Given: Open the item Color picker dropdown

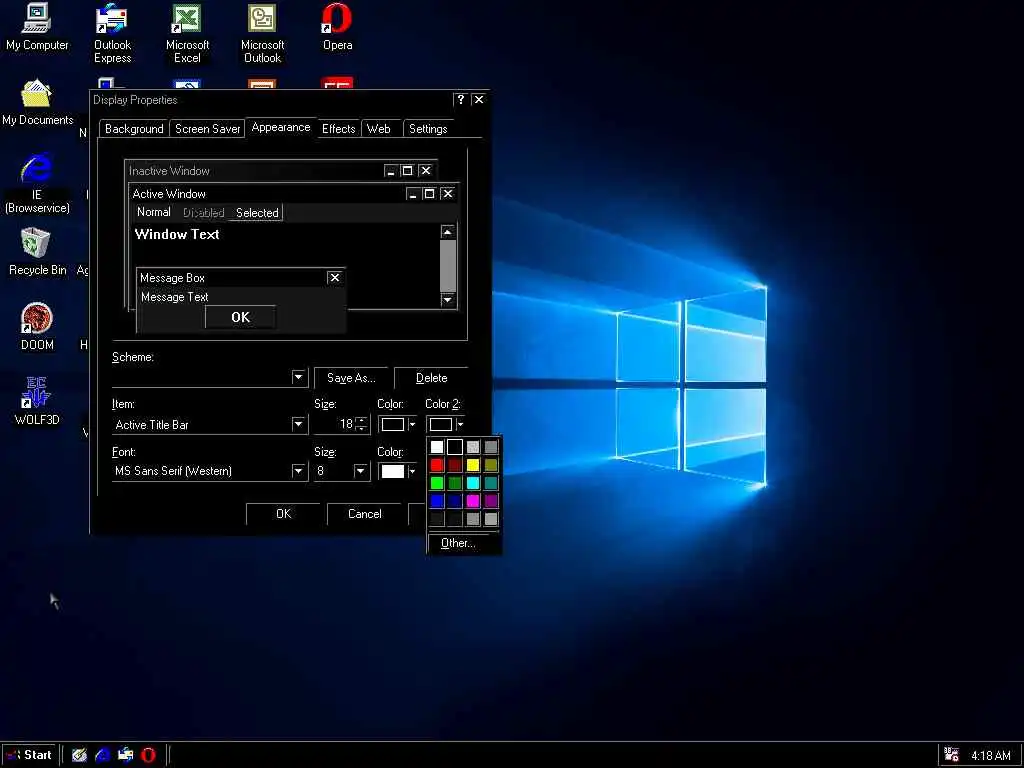Looking at the screenshot, I should [x=398, y=424].
